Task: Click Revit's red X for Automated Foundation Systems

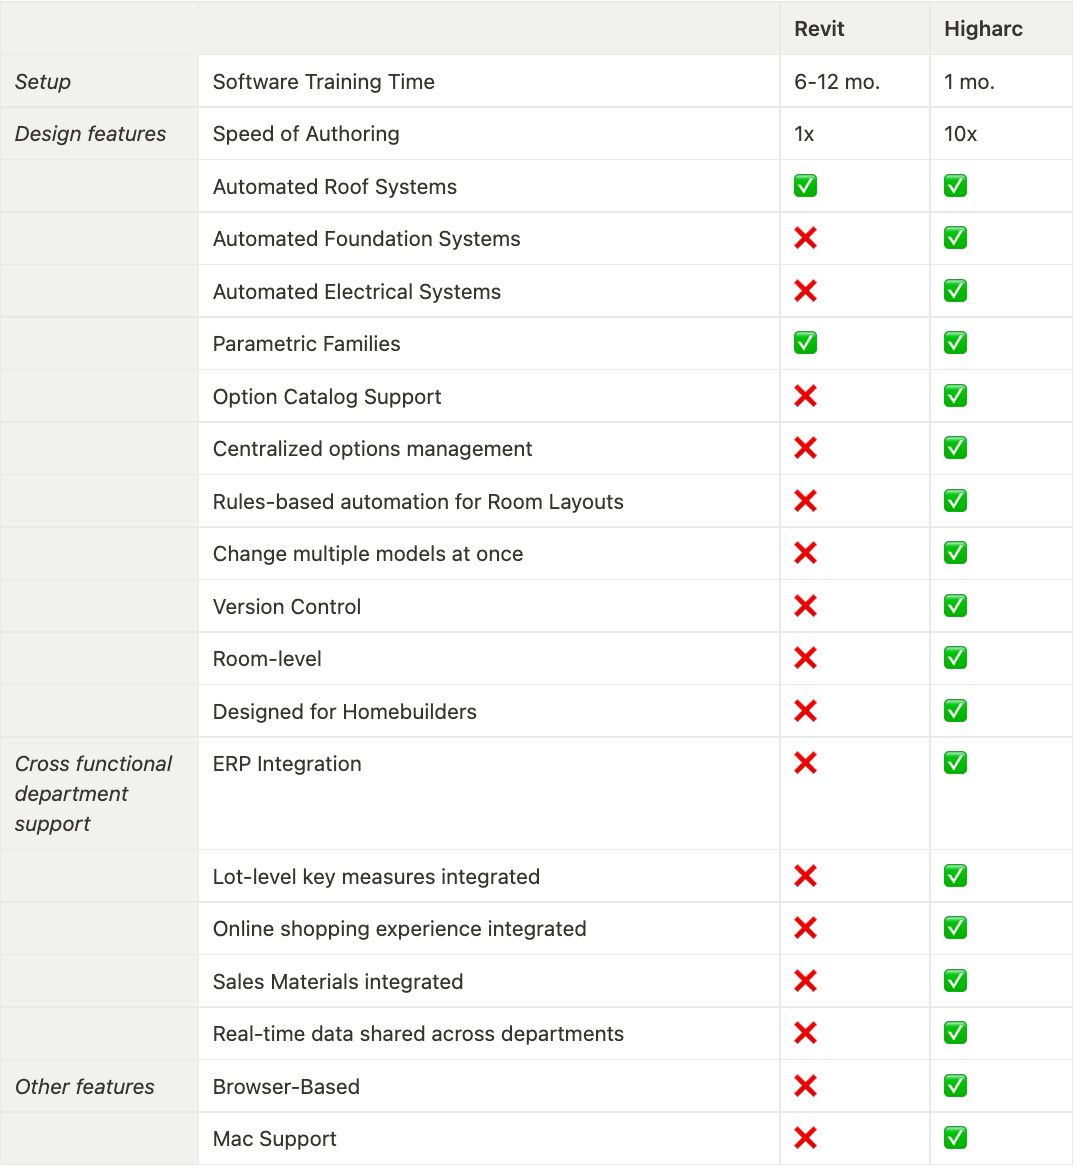Action: point(805,238)
